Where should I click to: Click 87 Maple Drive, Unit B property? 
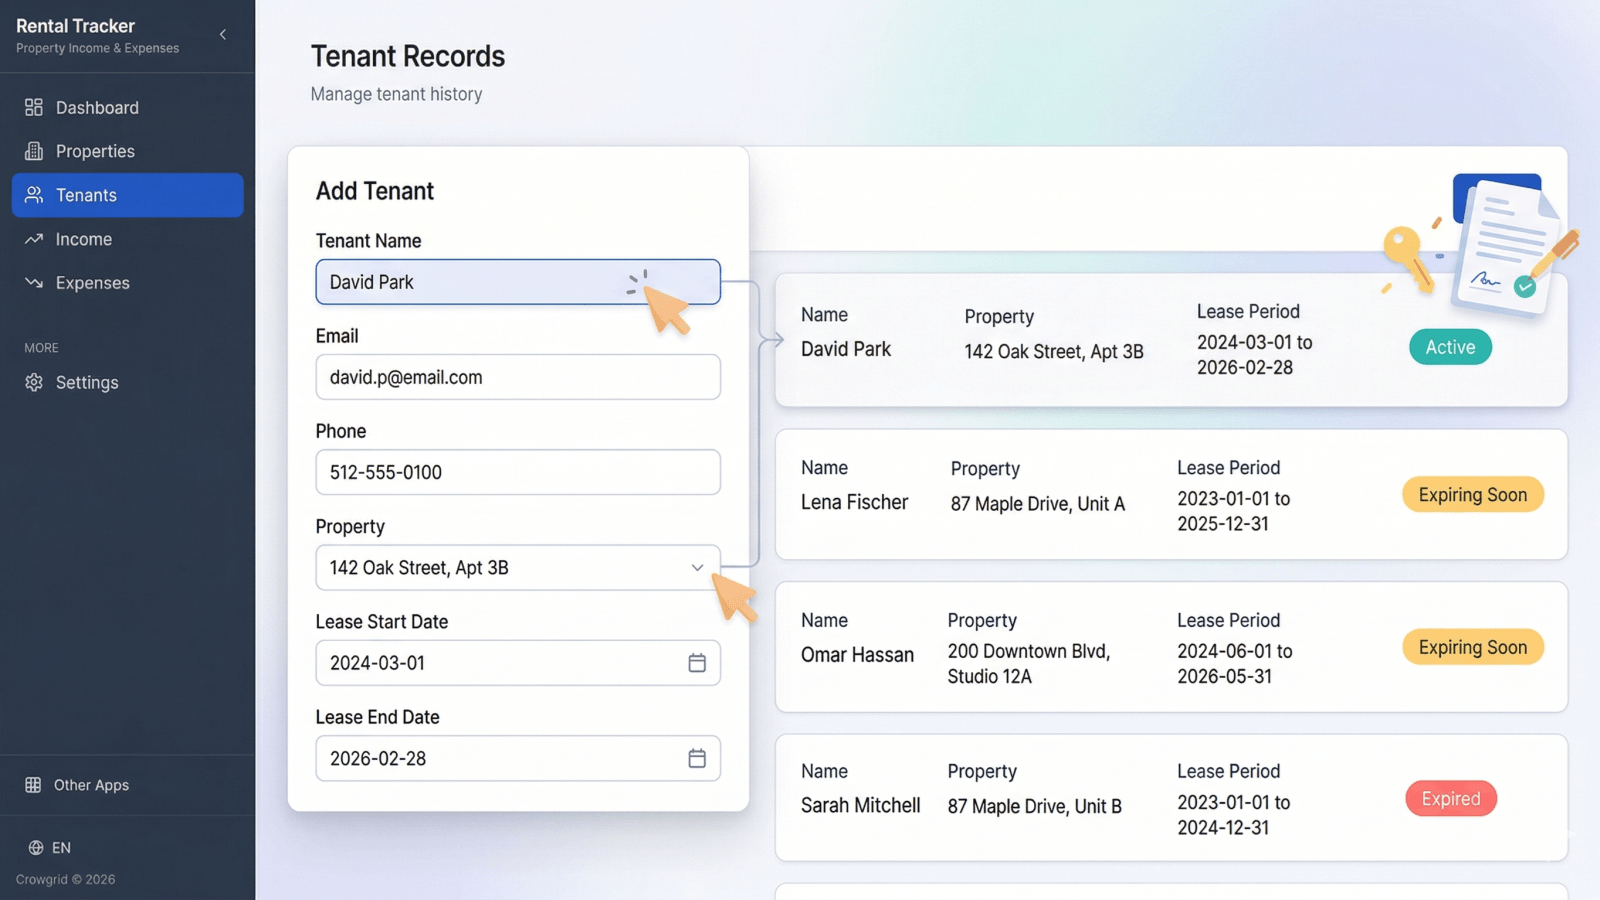(x=1035, y=806)
